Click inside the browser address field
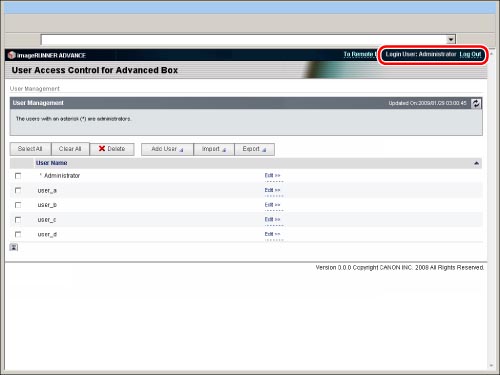Screen dimensions: 500x375 click(244, 39)
